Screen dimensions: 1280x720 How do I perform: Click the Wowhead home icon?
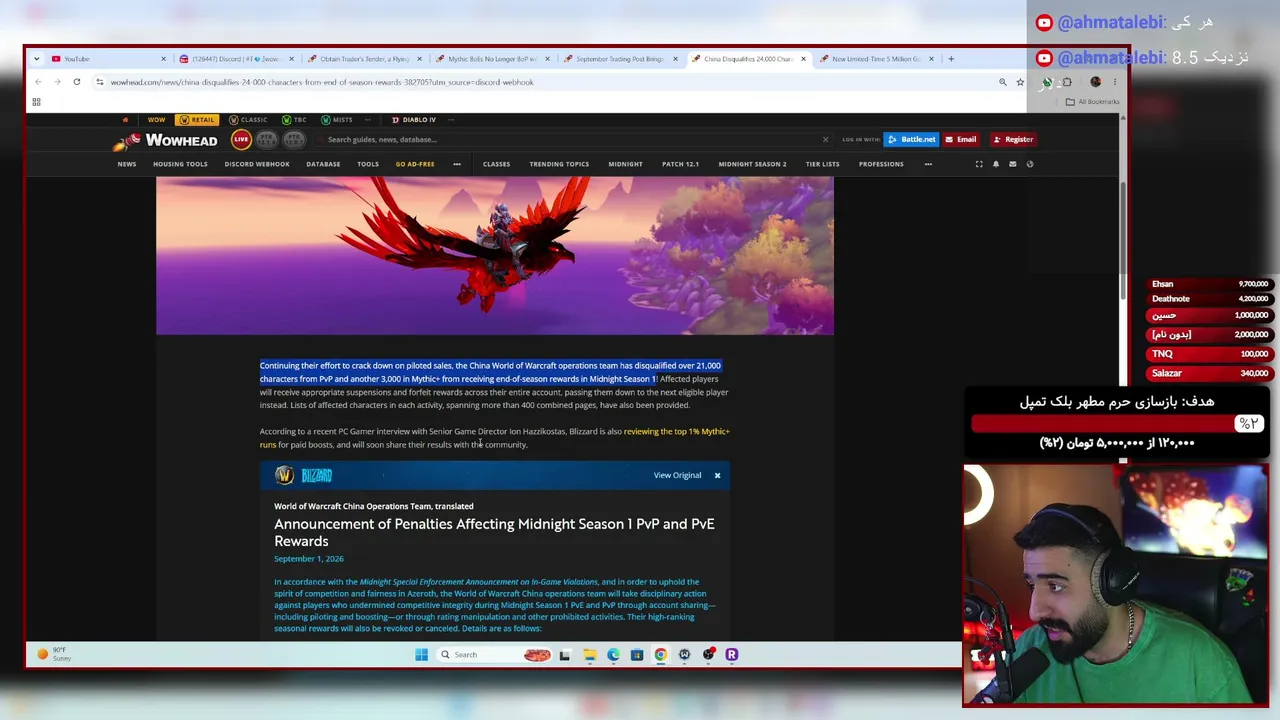click(125, 120)
